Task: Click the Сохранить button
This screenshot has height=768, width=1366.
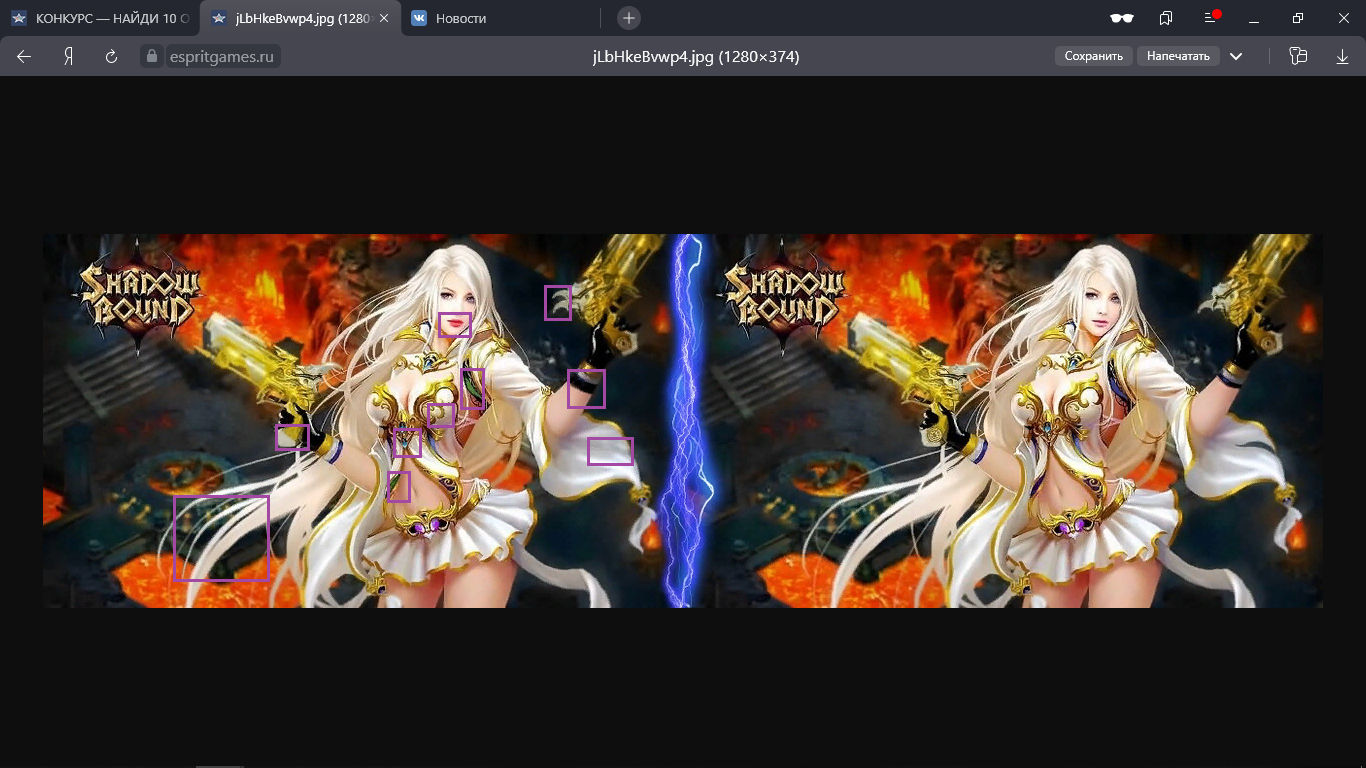Action: click(1094, 57)
